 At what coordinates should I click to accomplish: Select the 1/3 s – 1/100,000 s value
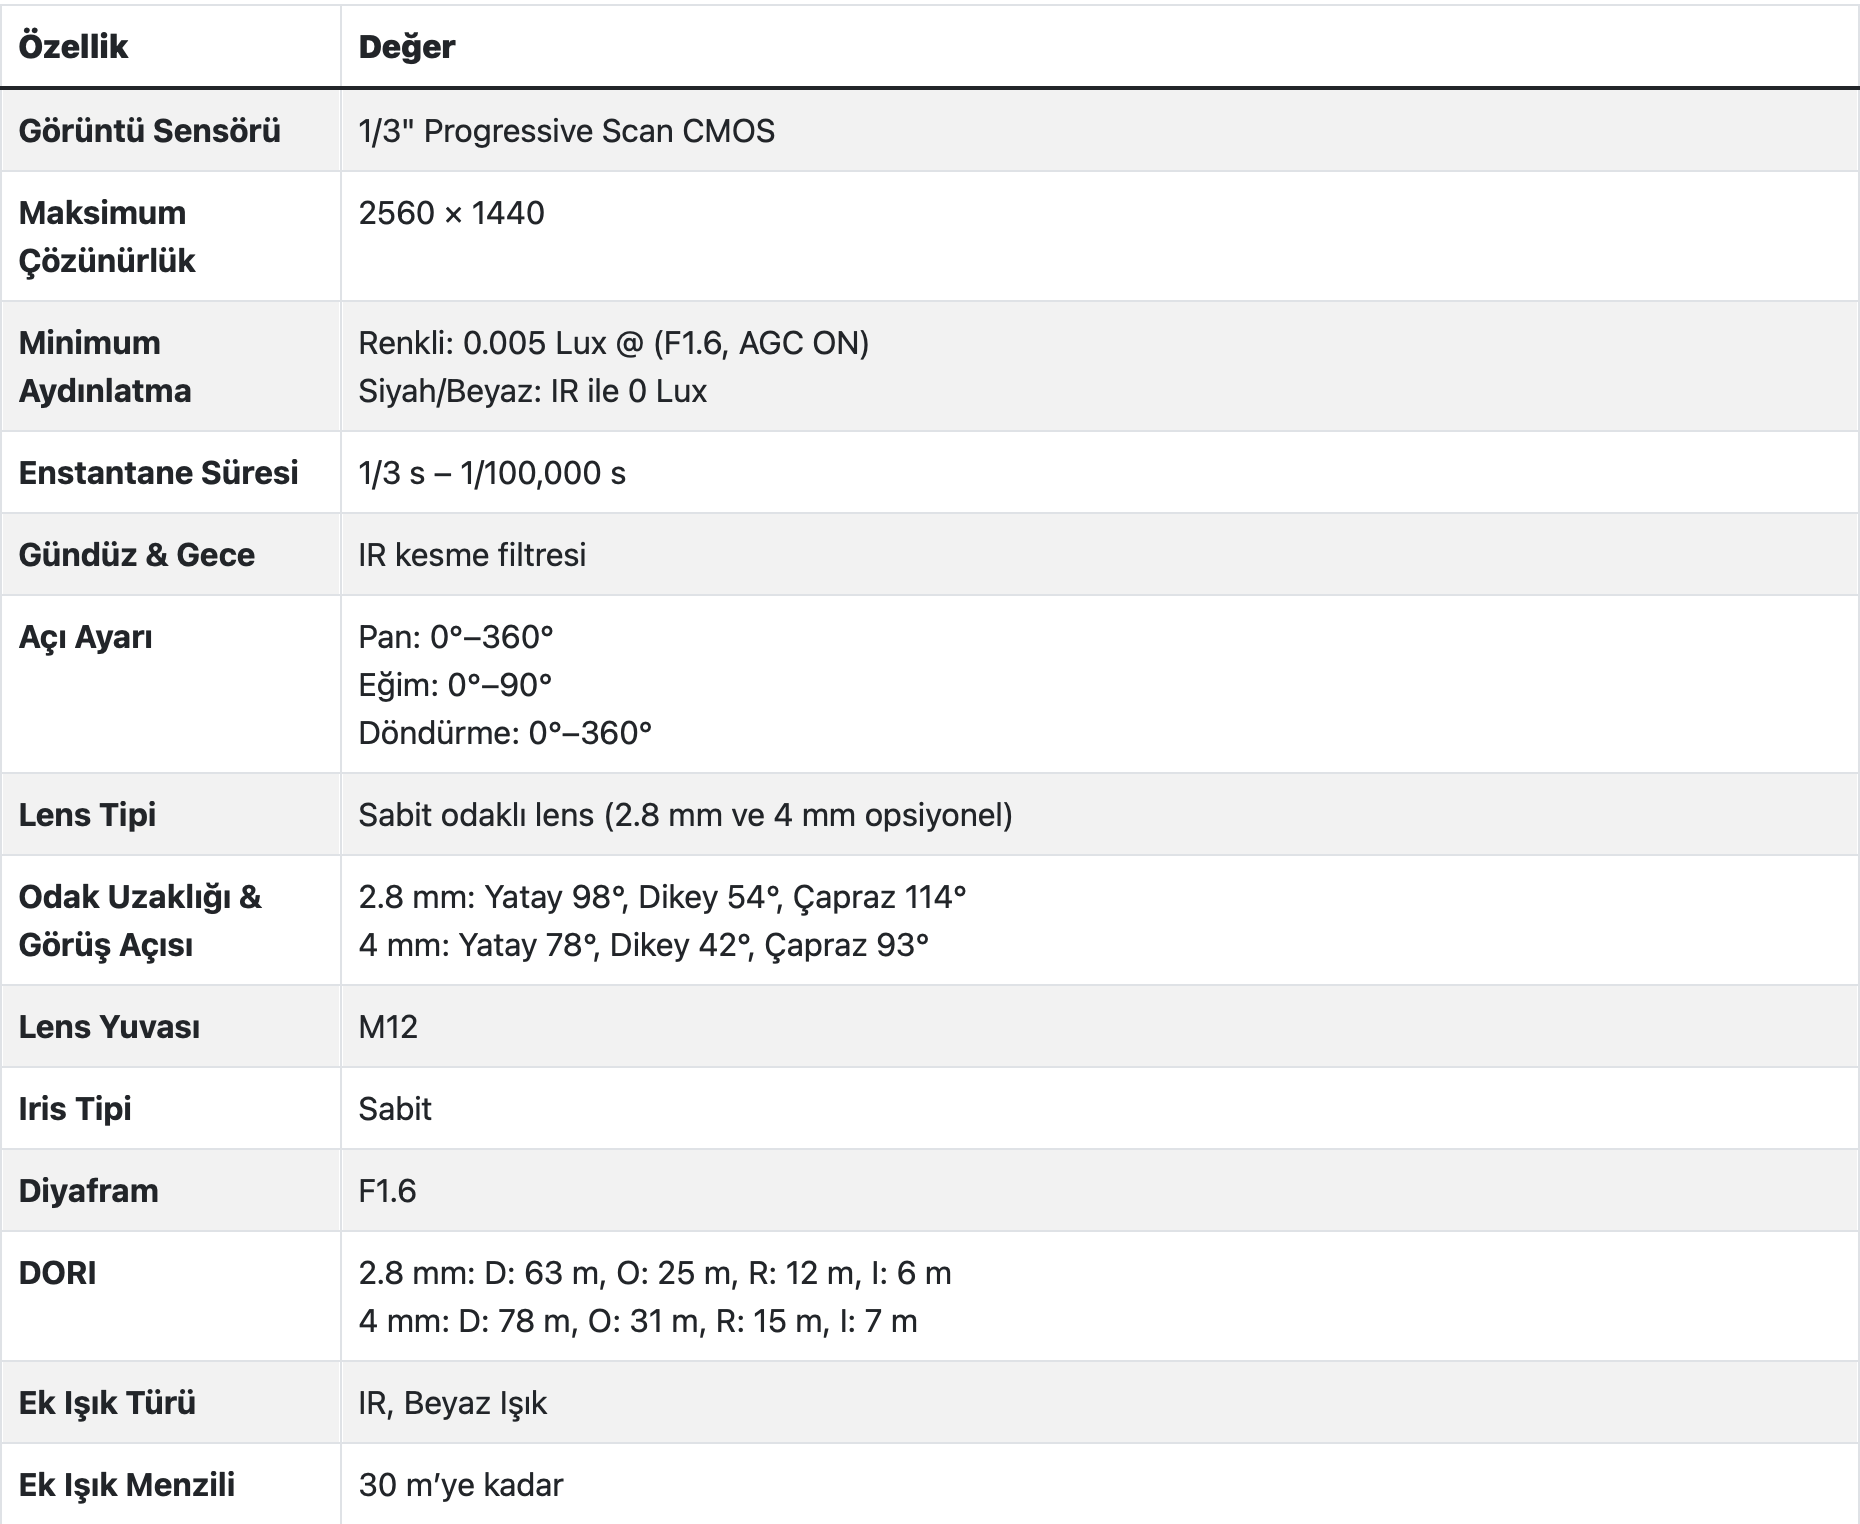pyautogui.click(x=492, y=473)
